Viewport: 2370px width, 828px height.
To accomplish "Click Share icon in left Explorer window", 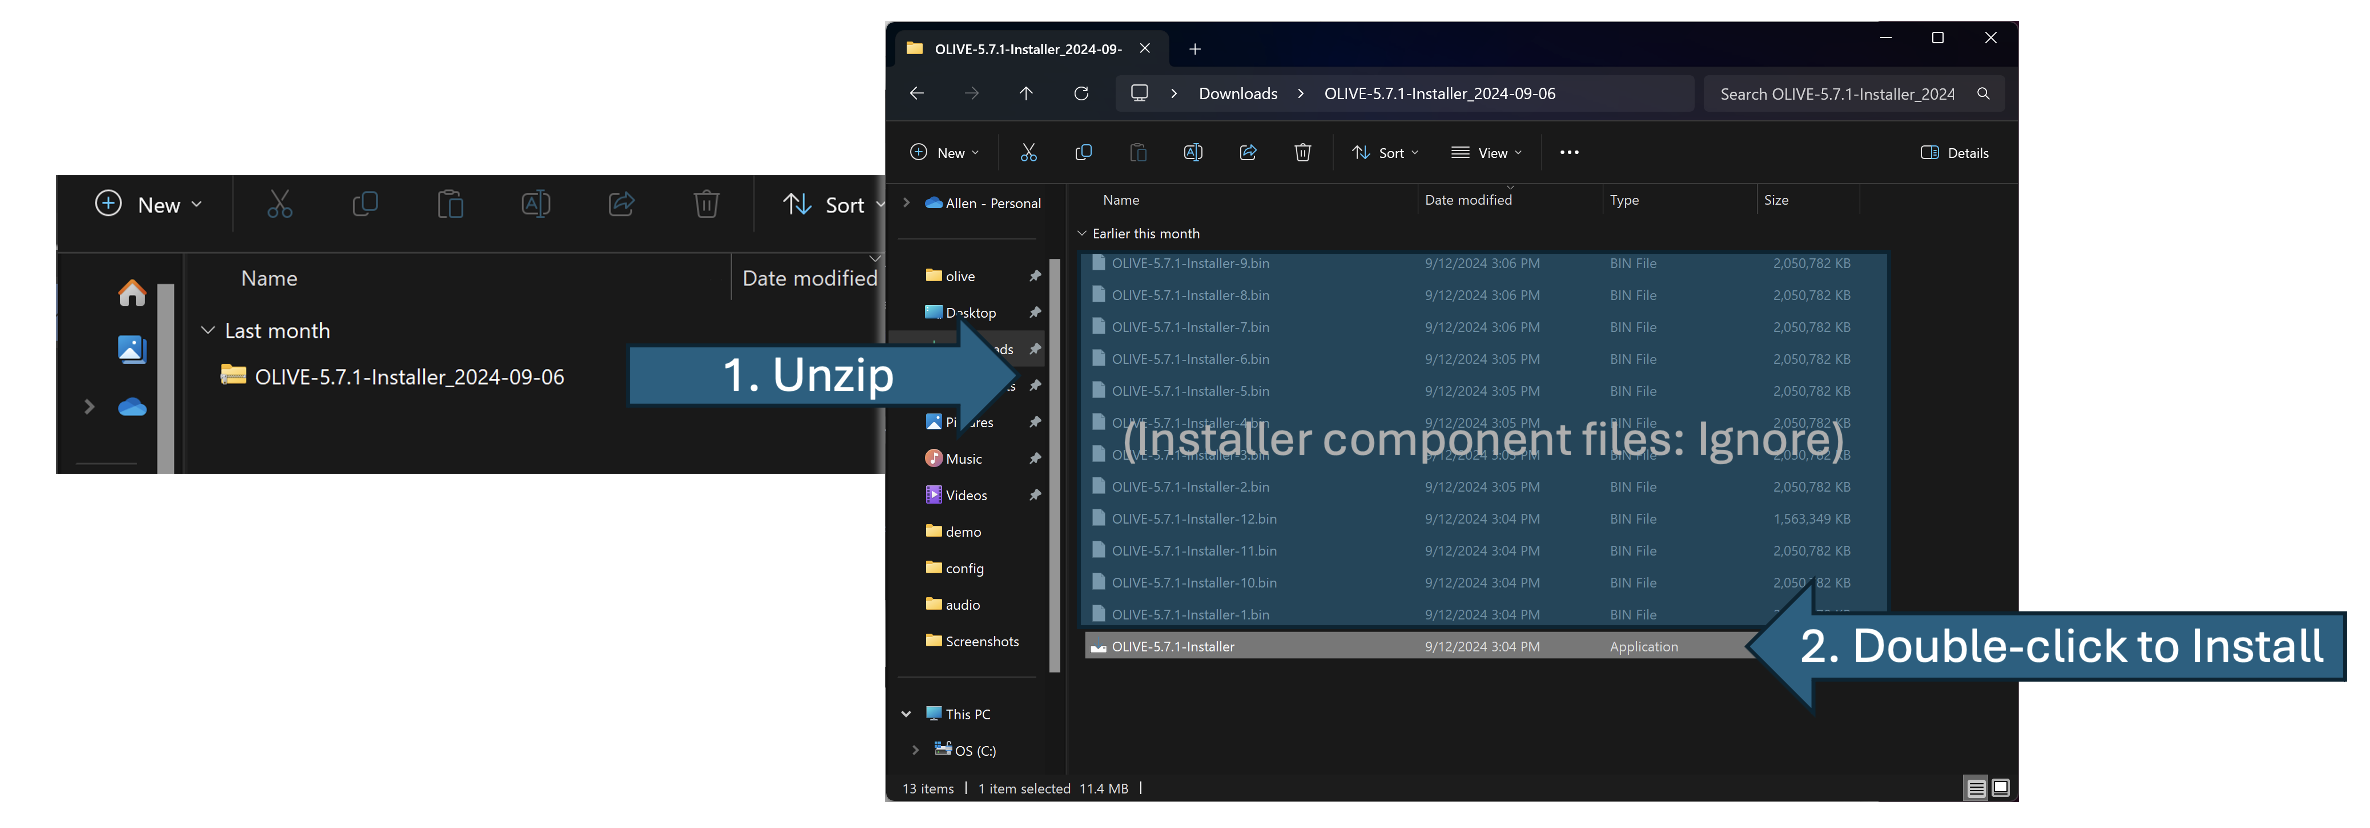I will point(621,204).
